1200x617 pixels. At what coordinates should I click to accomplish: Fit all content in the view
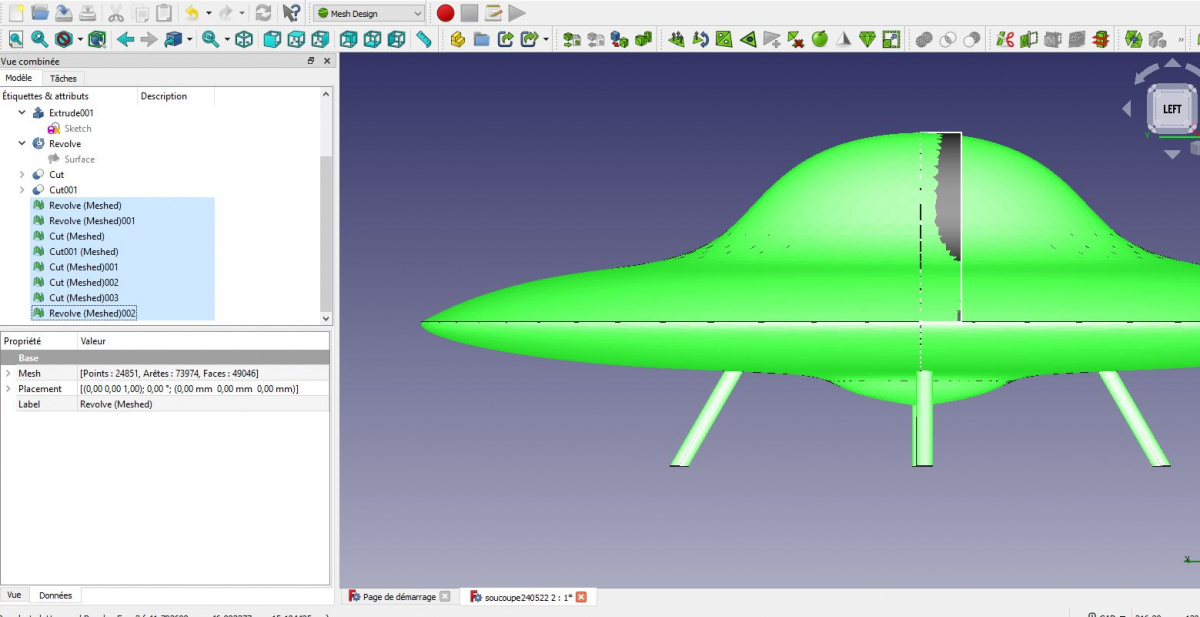click(x=16, y=39)
